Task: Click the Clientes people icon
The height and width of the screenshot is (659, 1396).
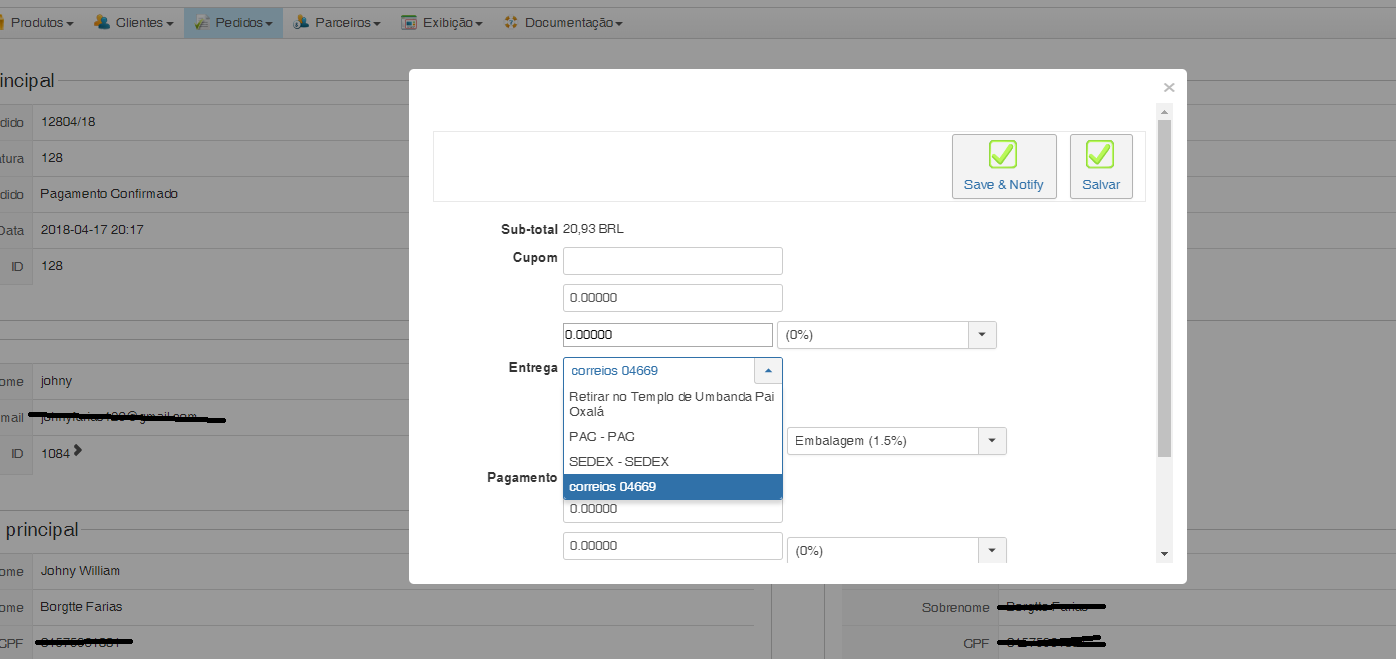Action: click(x=102, y=22)
